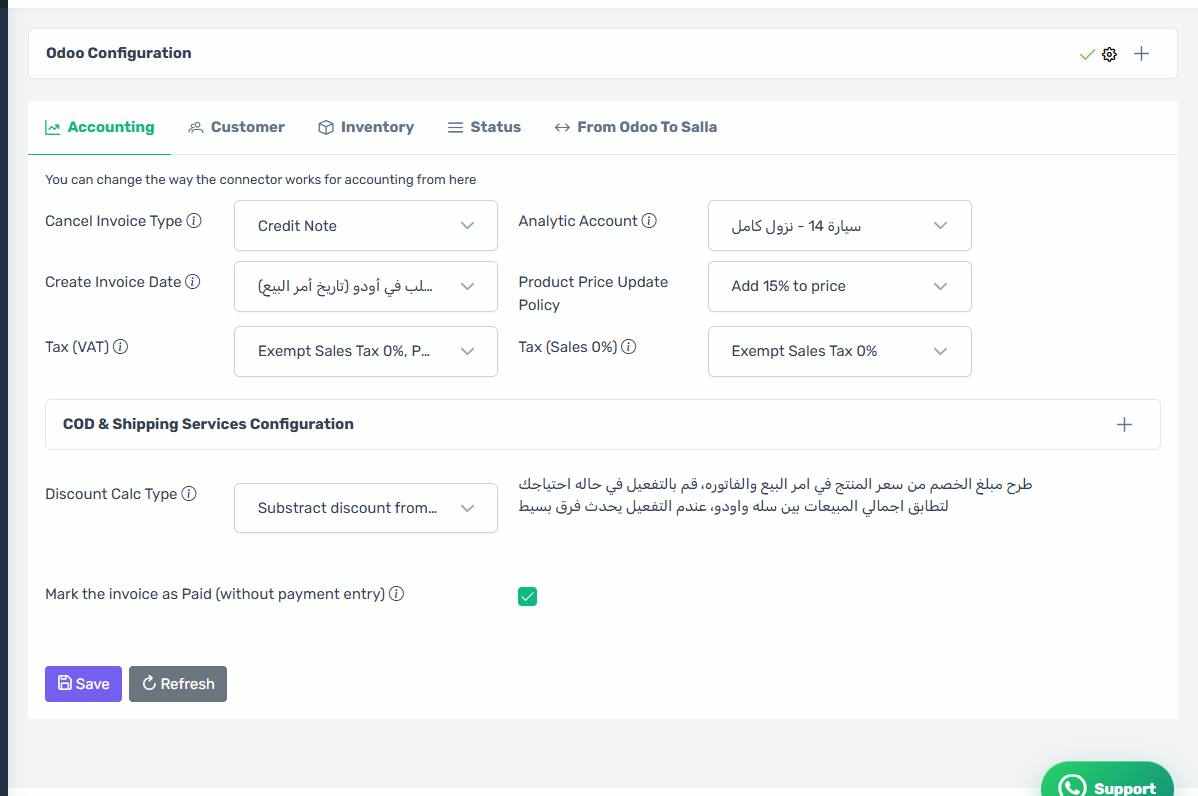
Task: Open the Tax (VAT) dropdown
Action: pyautogui.click(x=366, y=351)
